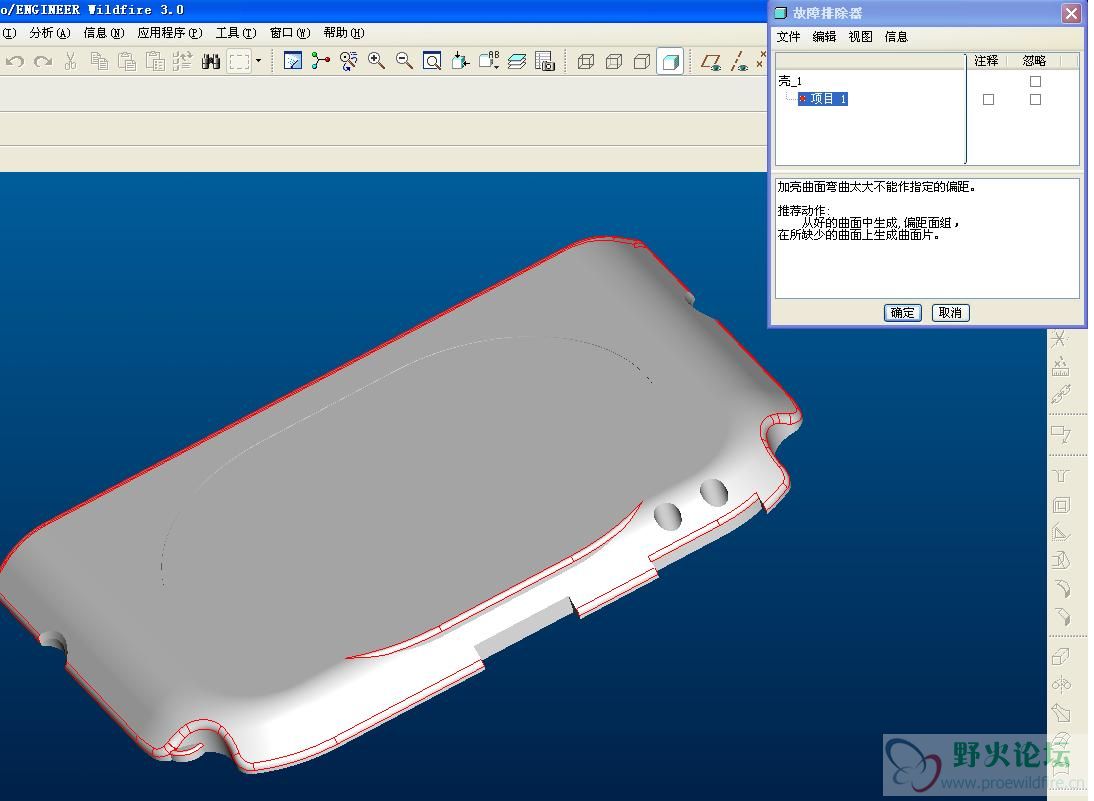This screenshot has width=1094, height=801.
Task: Click the Regenerate model icon
Action: [x=182, y=61]
